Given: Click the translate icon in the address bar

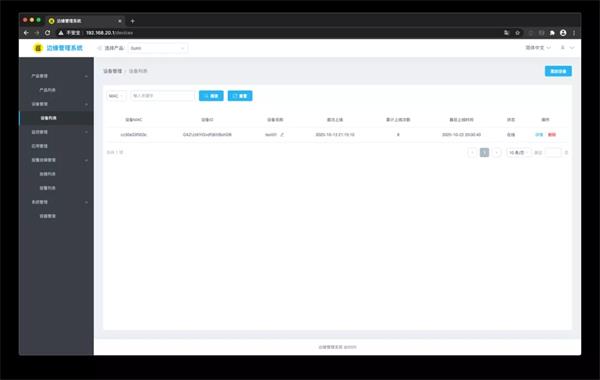Looking at the screenshot, I should coord(506,33).
